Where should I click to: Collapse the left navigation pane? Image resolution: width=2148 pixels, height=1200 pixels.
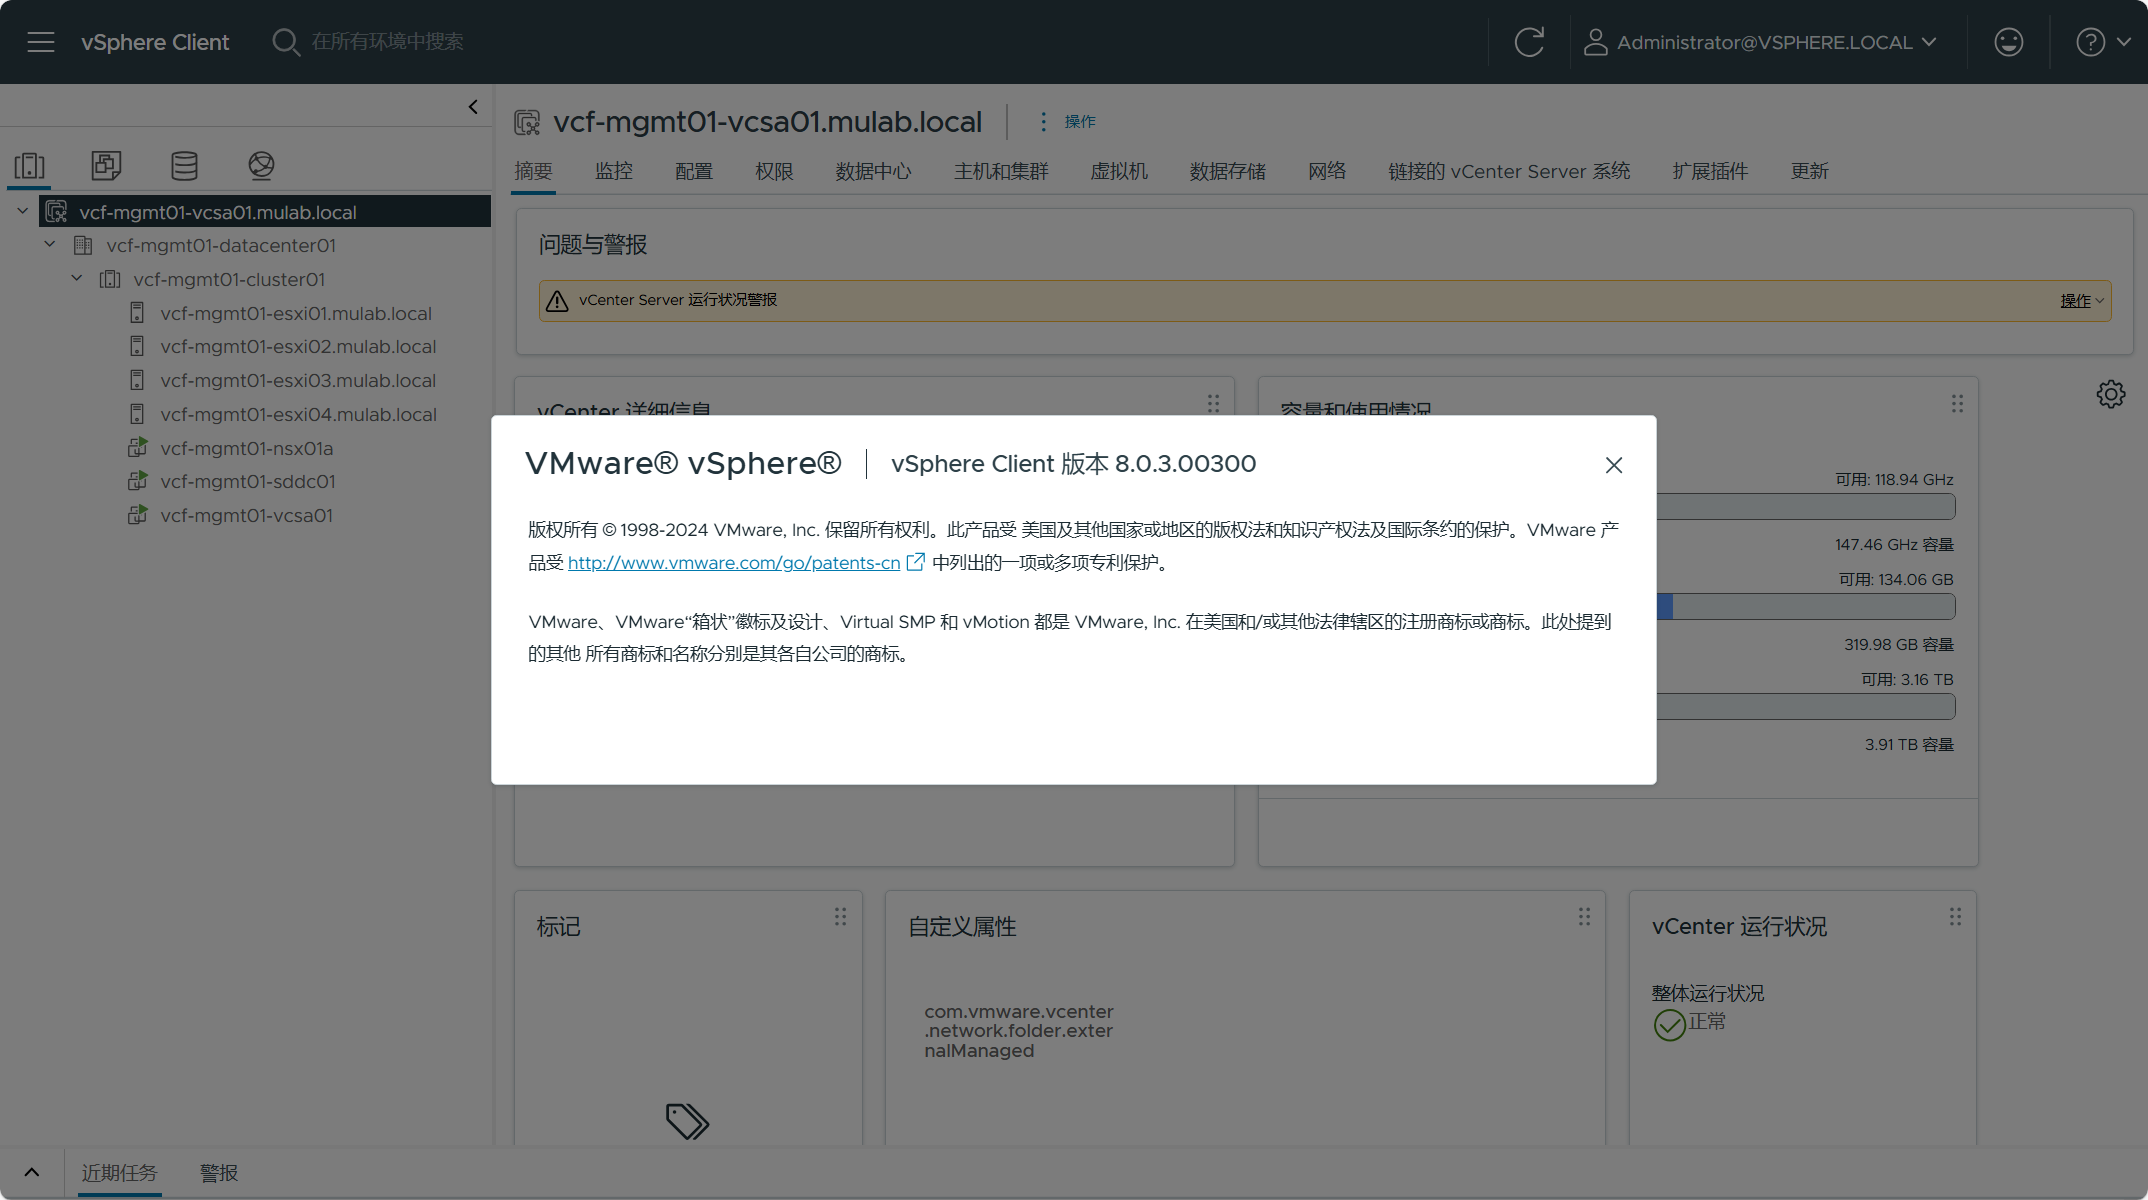click(x=473, y=106)
